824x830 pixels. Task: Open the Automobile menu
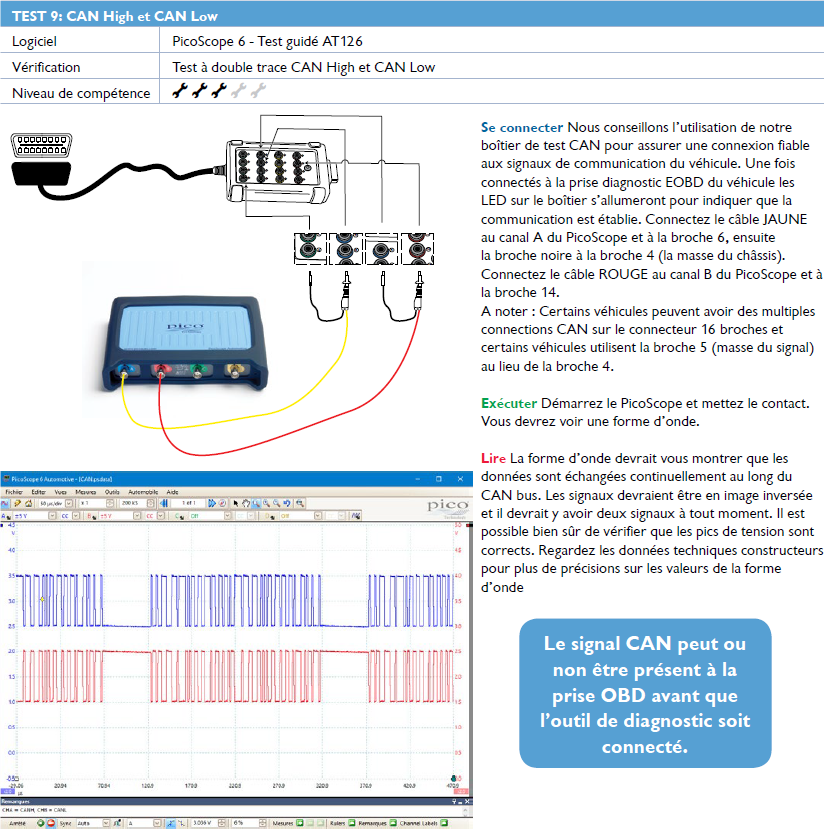[x=143, y=492]
